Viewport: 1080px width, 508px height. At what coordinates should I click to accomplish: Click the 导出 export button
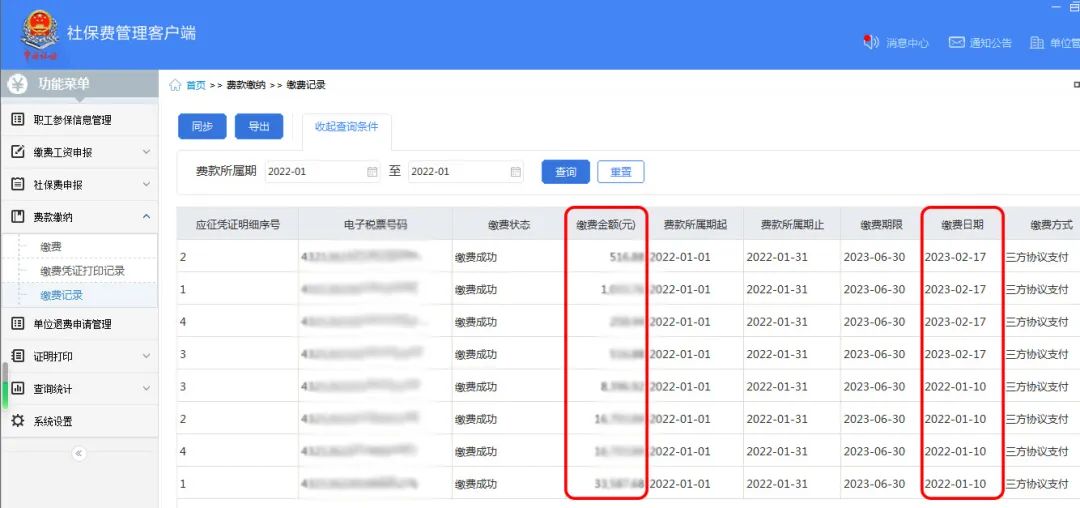(x=259, y=127)
